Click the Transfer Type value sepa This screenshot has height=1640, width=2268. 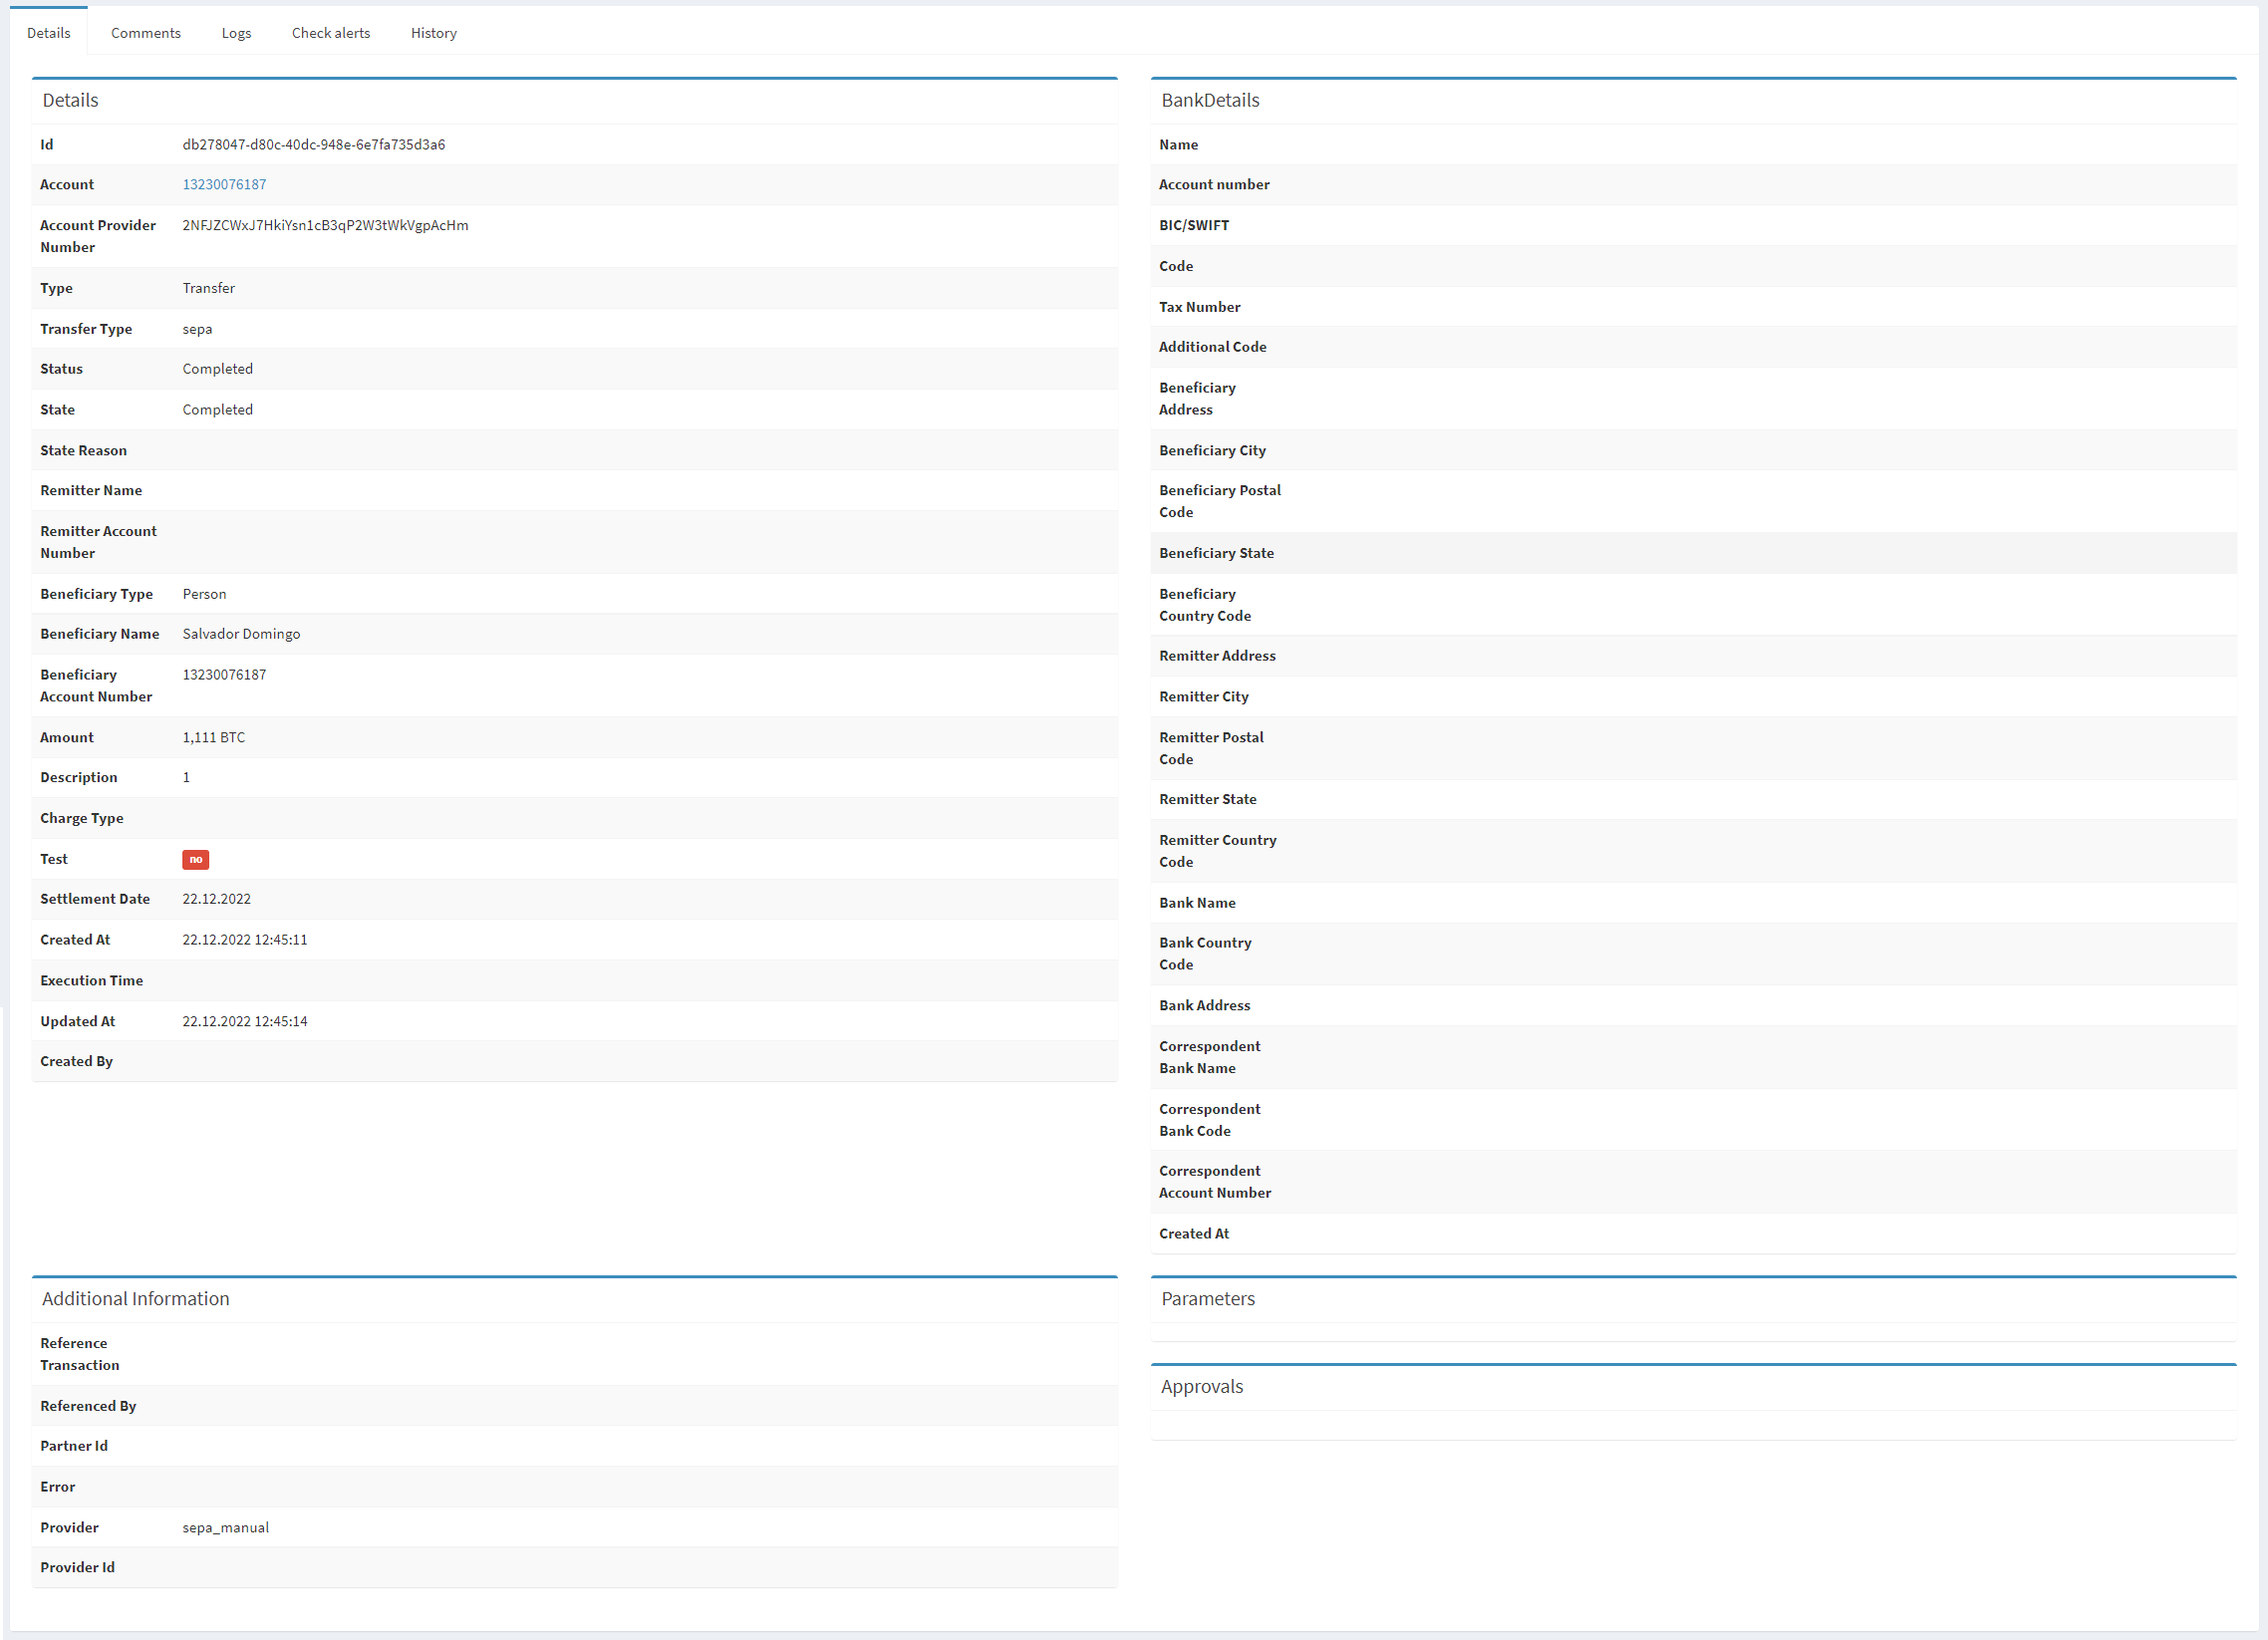click(197, 329)
